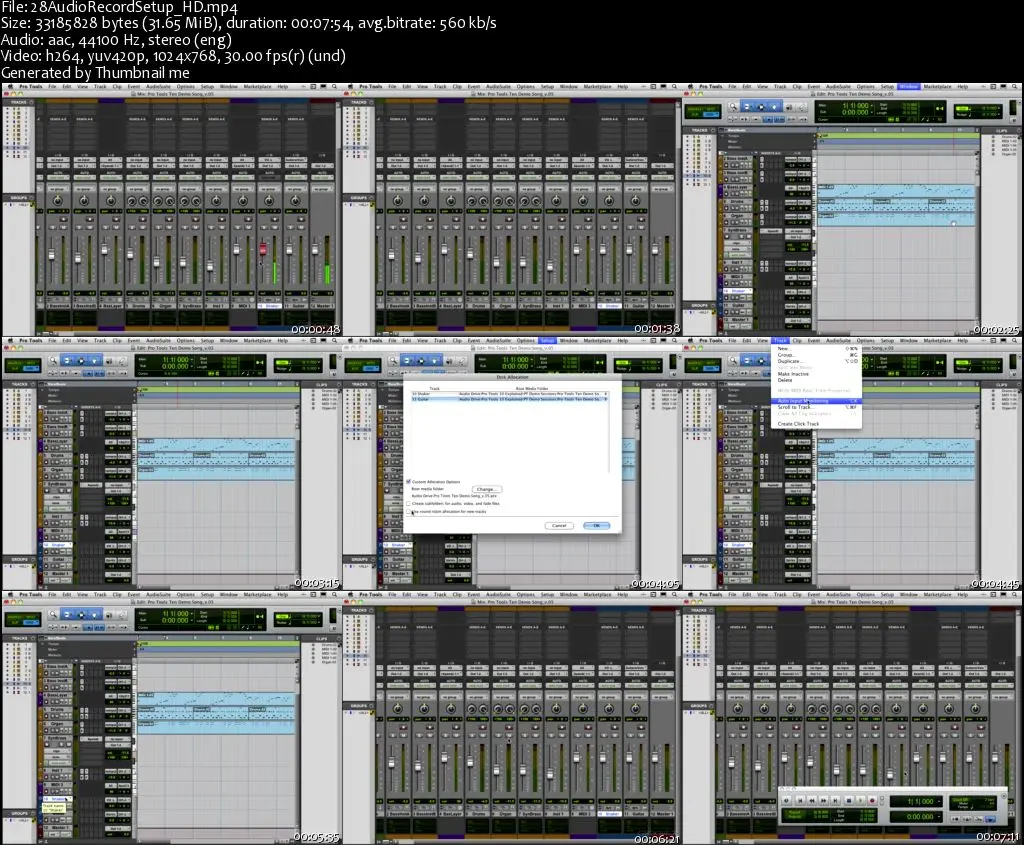
Task: Click the Guitar pan knob in the 00:01:38 mixer
Action: point(635,200)
